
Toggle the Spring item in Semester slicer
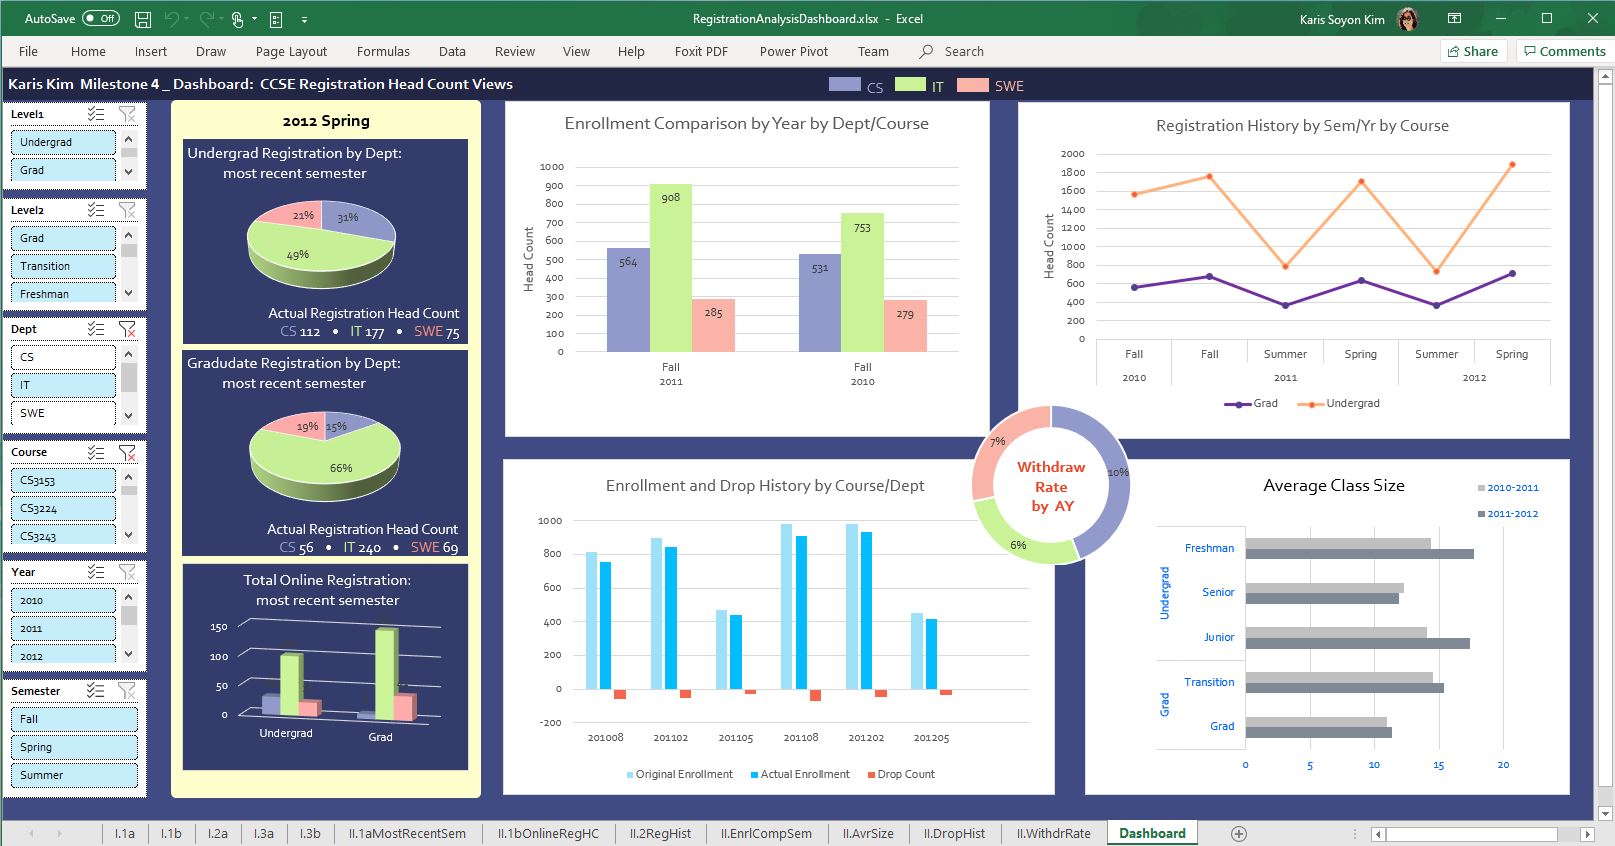pyautogui.click(x=76, y=747)
